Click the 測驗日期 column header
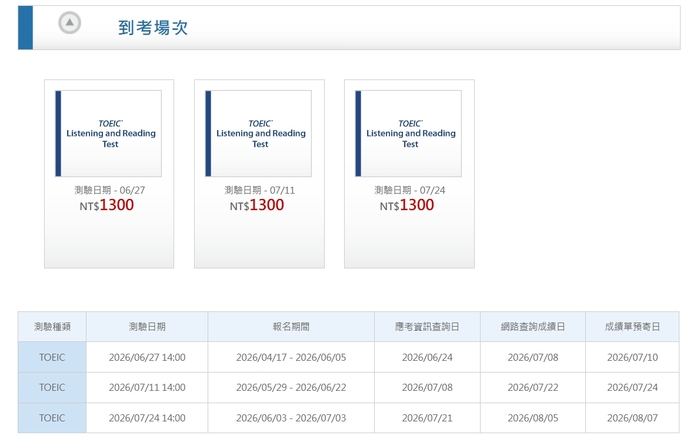The image size is (700, 442). pos(147,327)
